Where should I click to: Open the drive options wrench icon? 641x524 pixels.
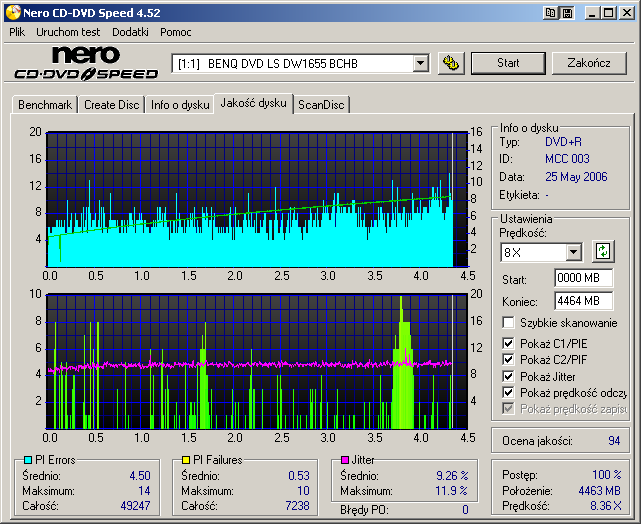[x=451, y=63]
